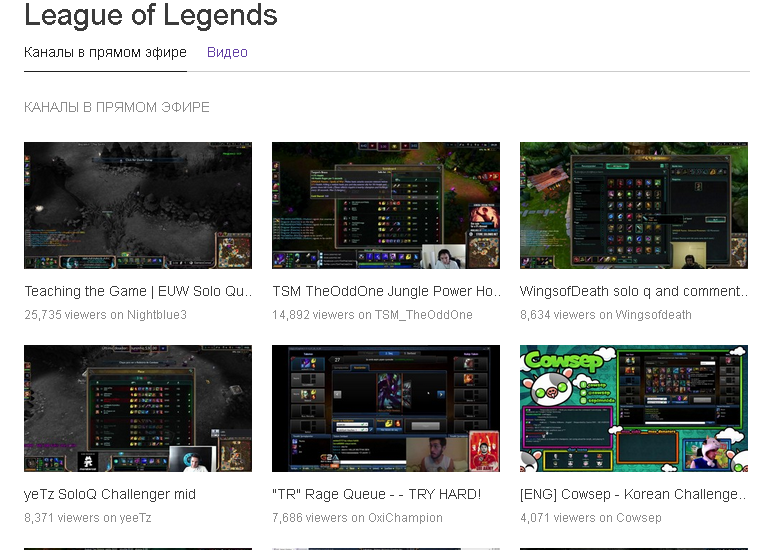Click the WingsofDeath solo q title link

tap(634, 292)
